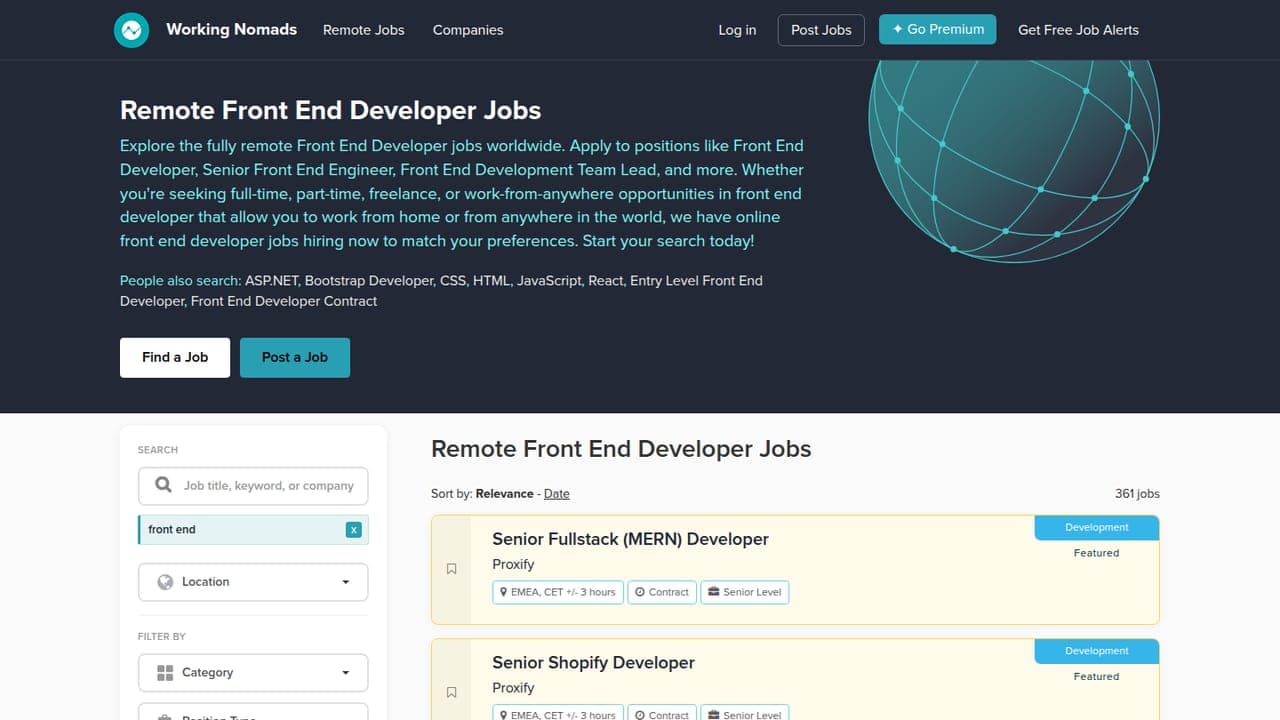Viewport: 1280px width, 720px height.
Task: Click the Development tag on the MERN job
Action: click(x=1097, y=528)
